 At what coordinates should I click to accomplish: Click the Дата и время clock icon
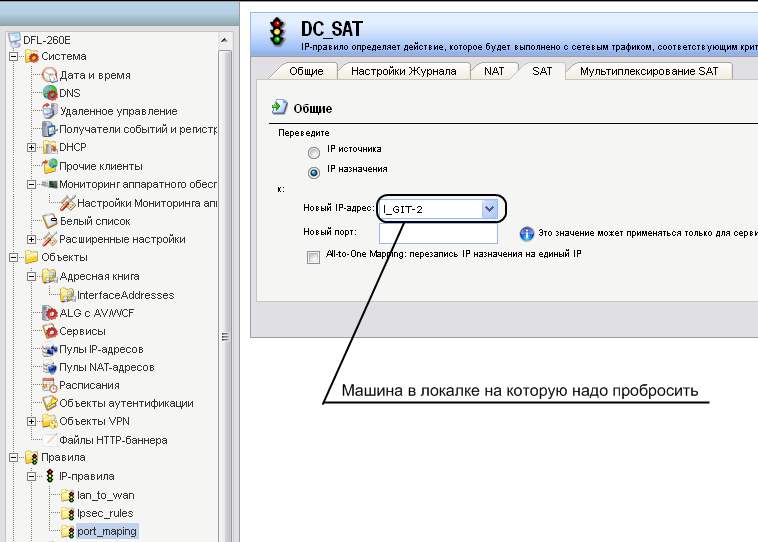pyautogui.click(x=50, y=75)
